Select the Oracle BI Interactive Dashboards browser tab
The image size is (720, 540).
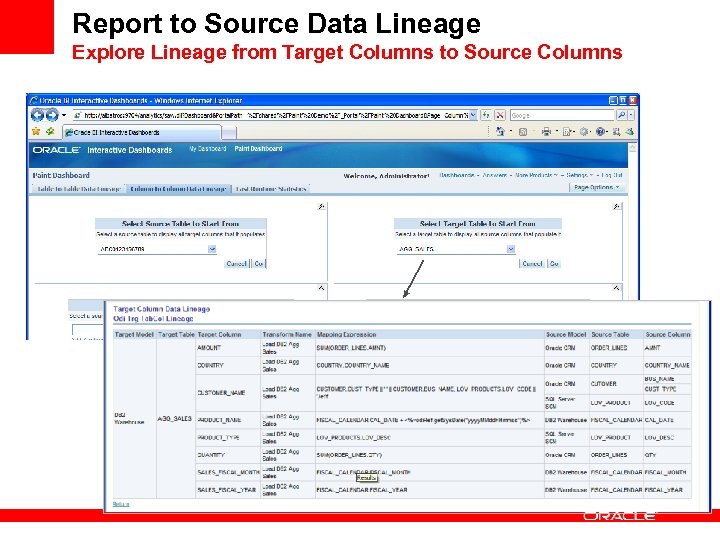point(141,132)
